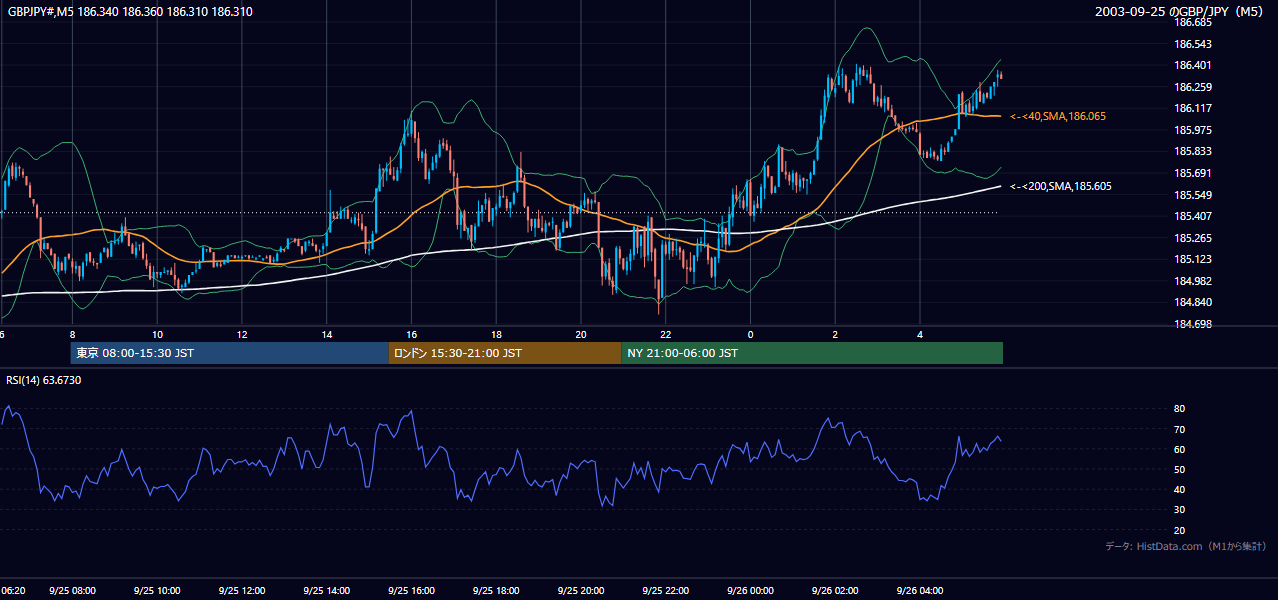Click the 9/26 02:00 time axis label

click(835, 591)
